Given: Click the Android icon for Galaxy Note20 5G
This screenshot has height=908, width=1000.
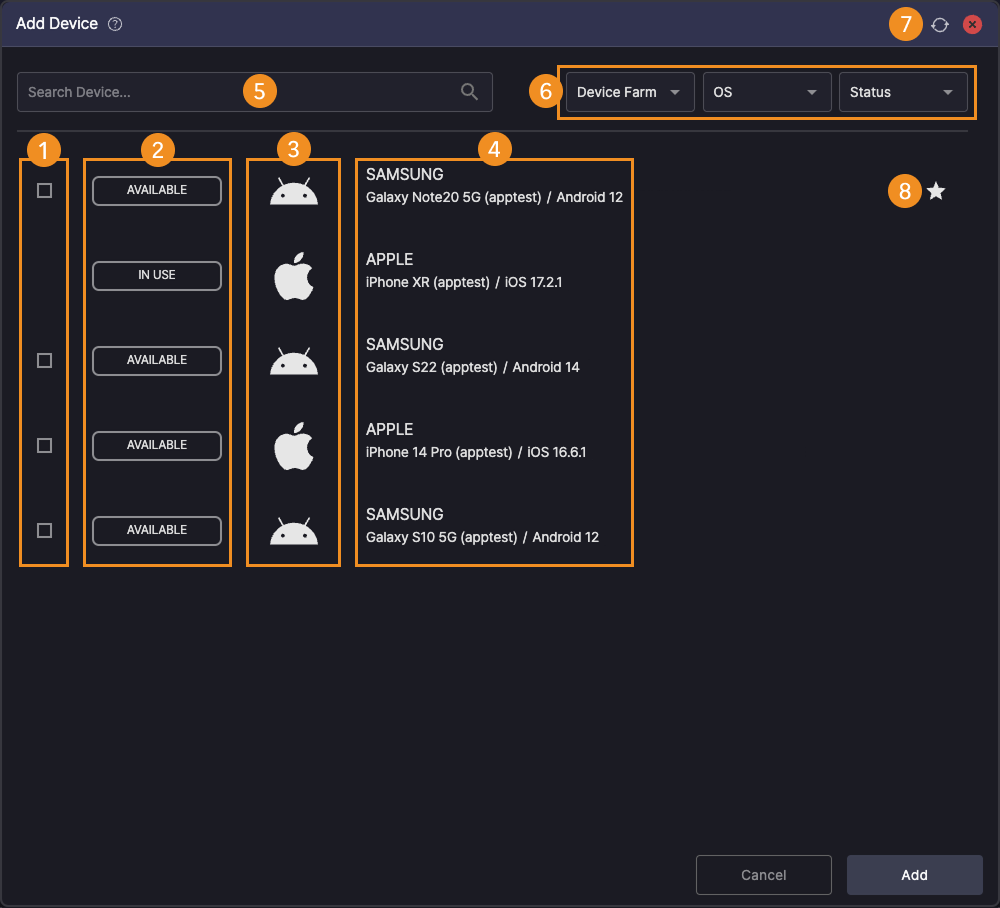Looking at the screenshot, I should [294, 192].
